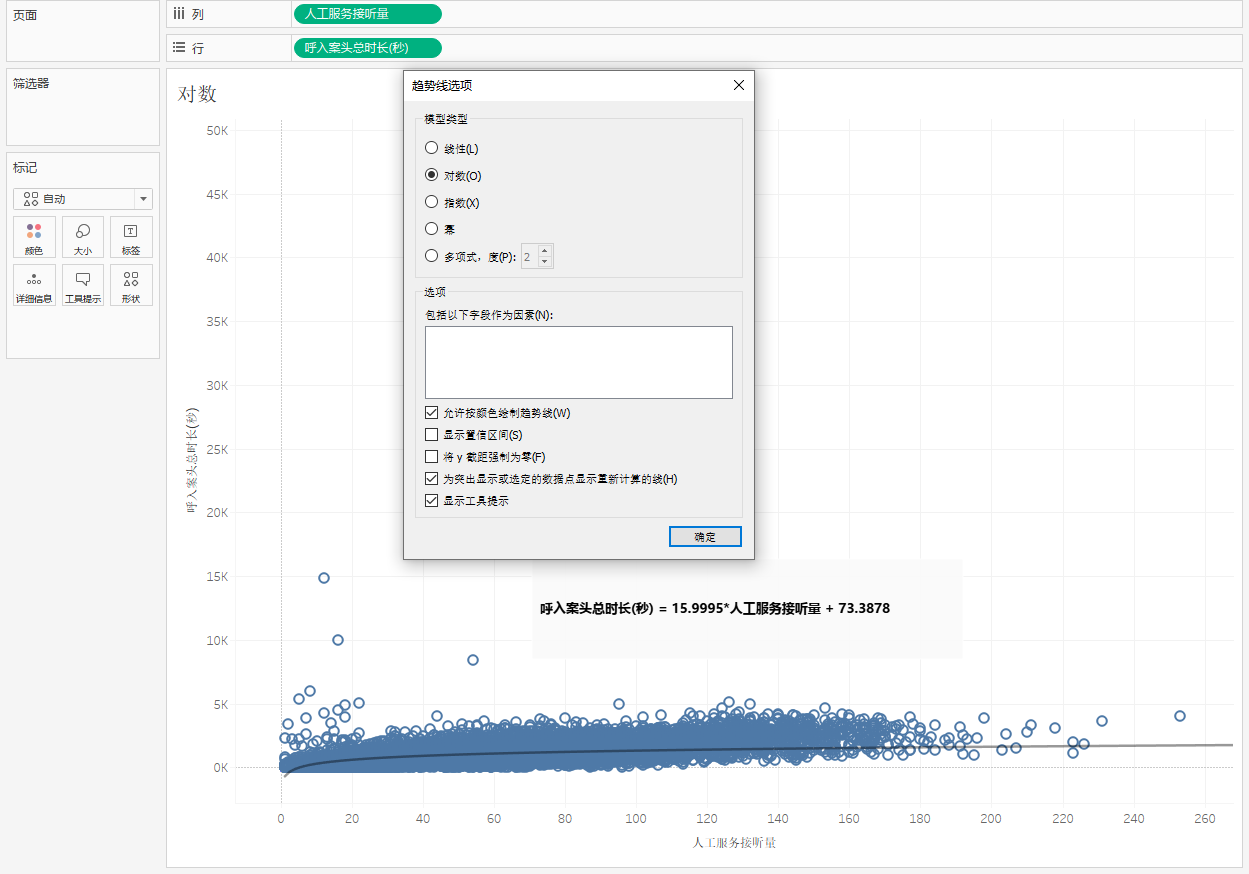This screenshot has height=874, width=1249.
Task: Toggle 为突出显示或选定的数据点显示重新计算的线(H) checkbox
Action: pyautogui.click(x=431, y=478)
